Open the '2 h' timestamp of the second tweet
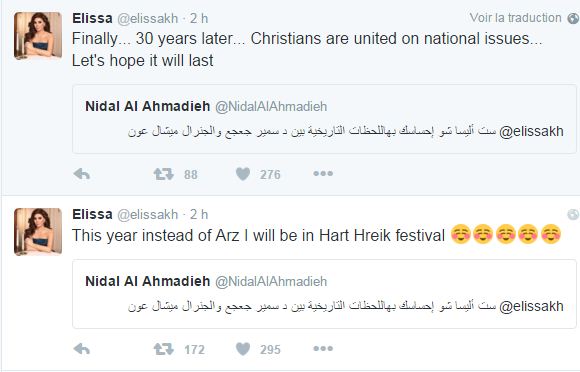 [x=199, y=214]
